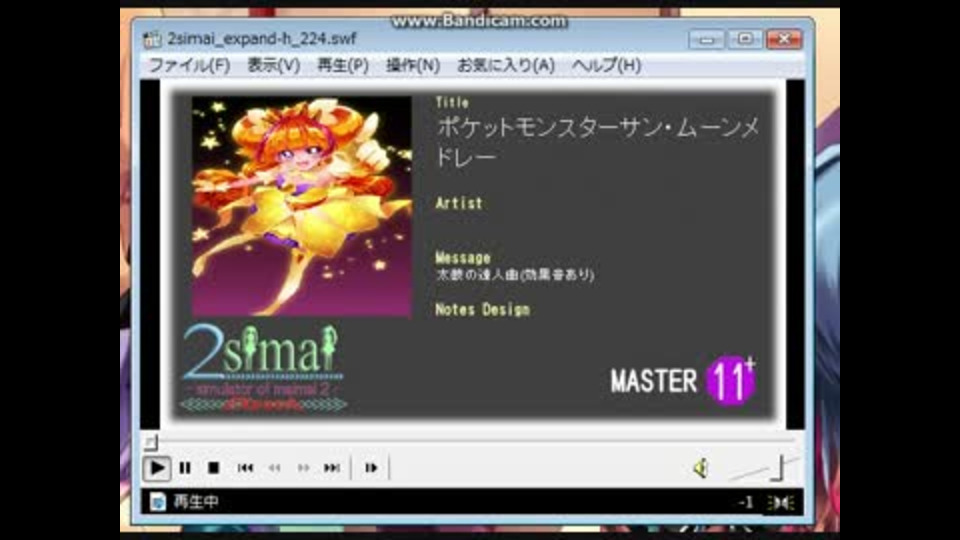Pause the playback
This screenshot has width=960, height=540.
(185, 468)
